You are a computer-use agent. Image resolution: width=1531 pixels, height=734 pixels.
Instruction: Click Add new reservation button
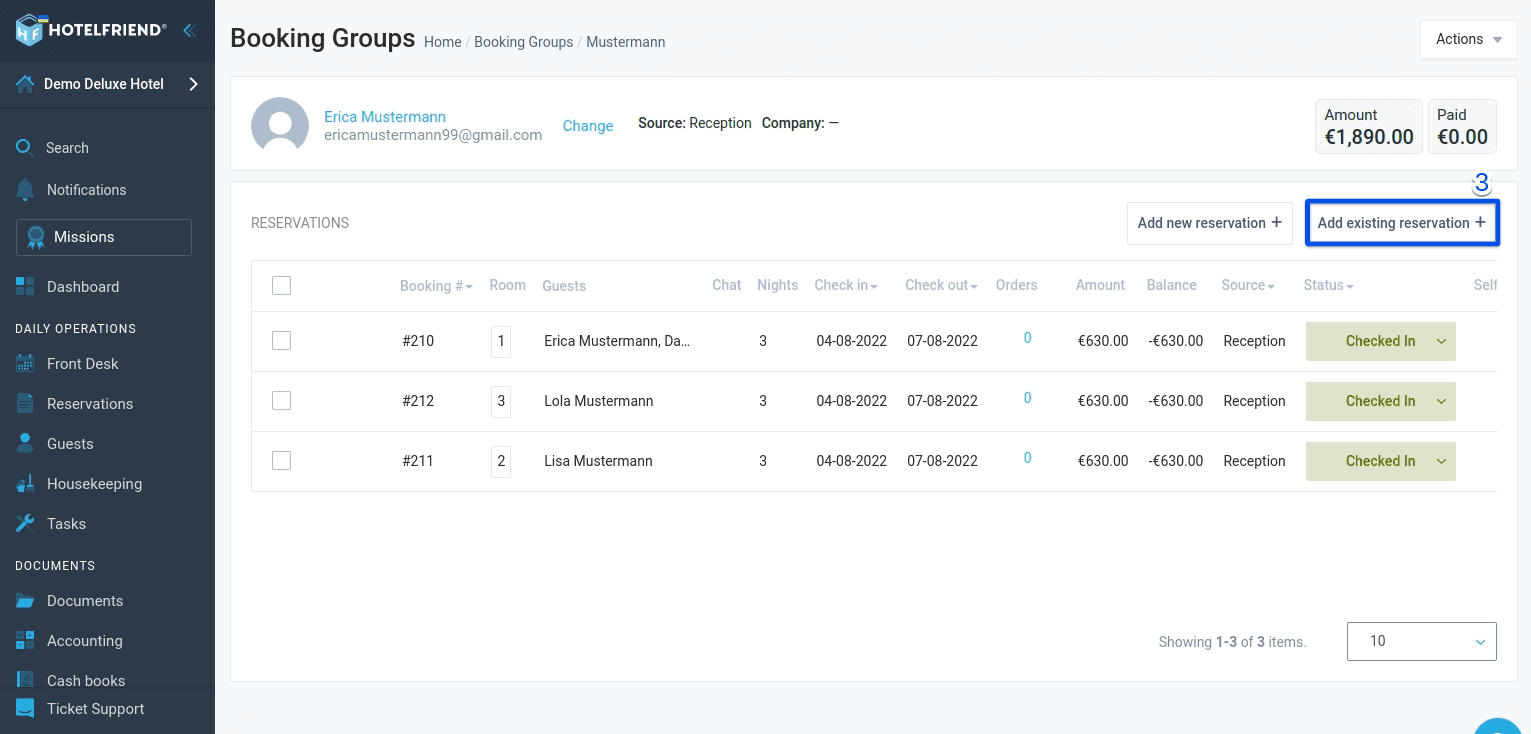tap(1209, 223)
